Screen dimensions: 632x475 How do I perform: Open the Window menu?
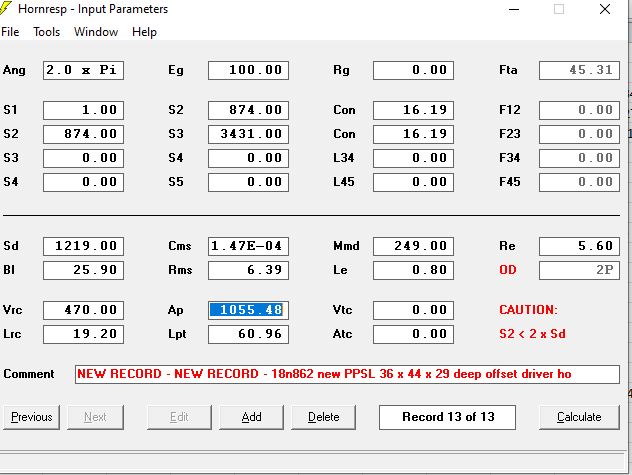(96, 32)
